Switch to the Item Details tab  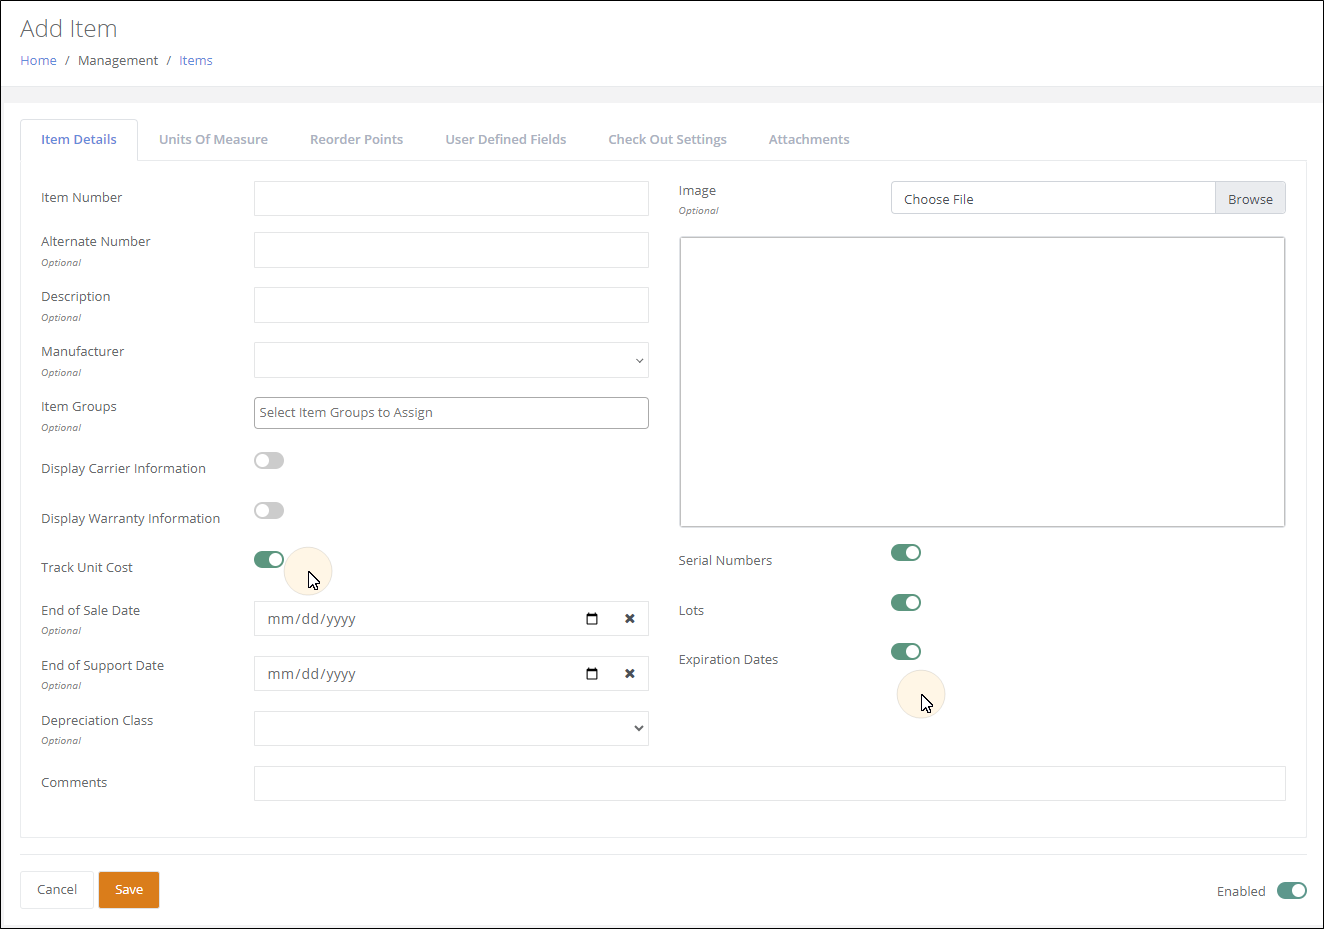point(79,140)
